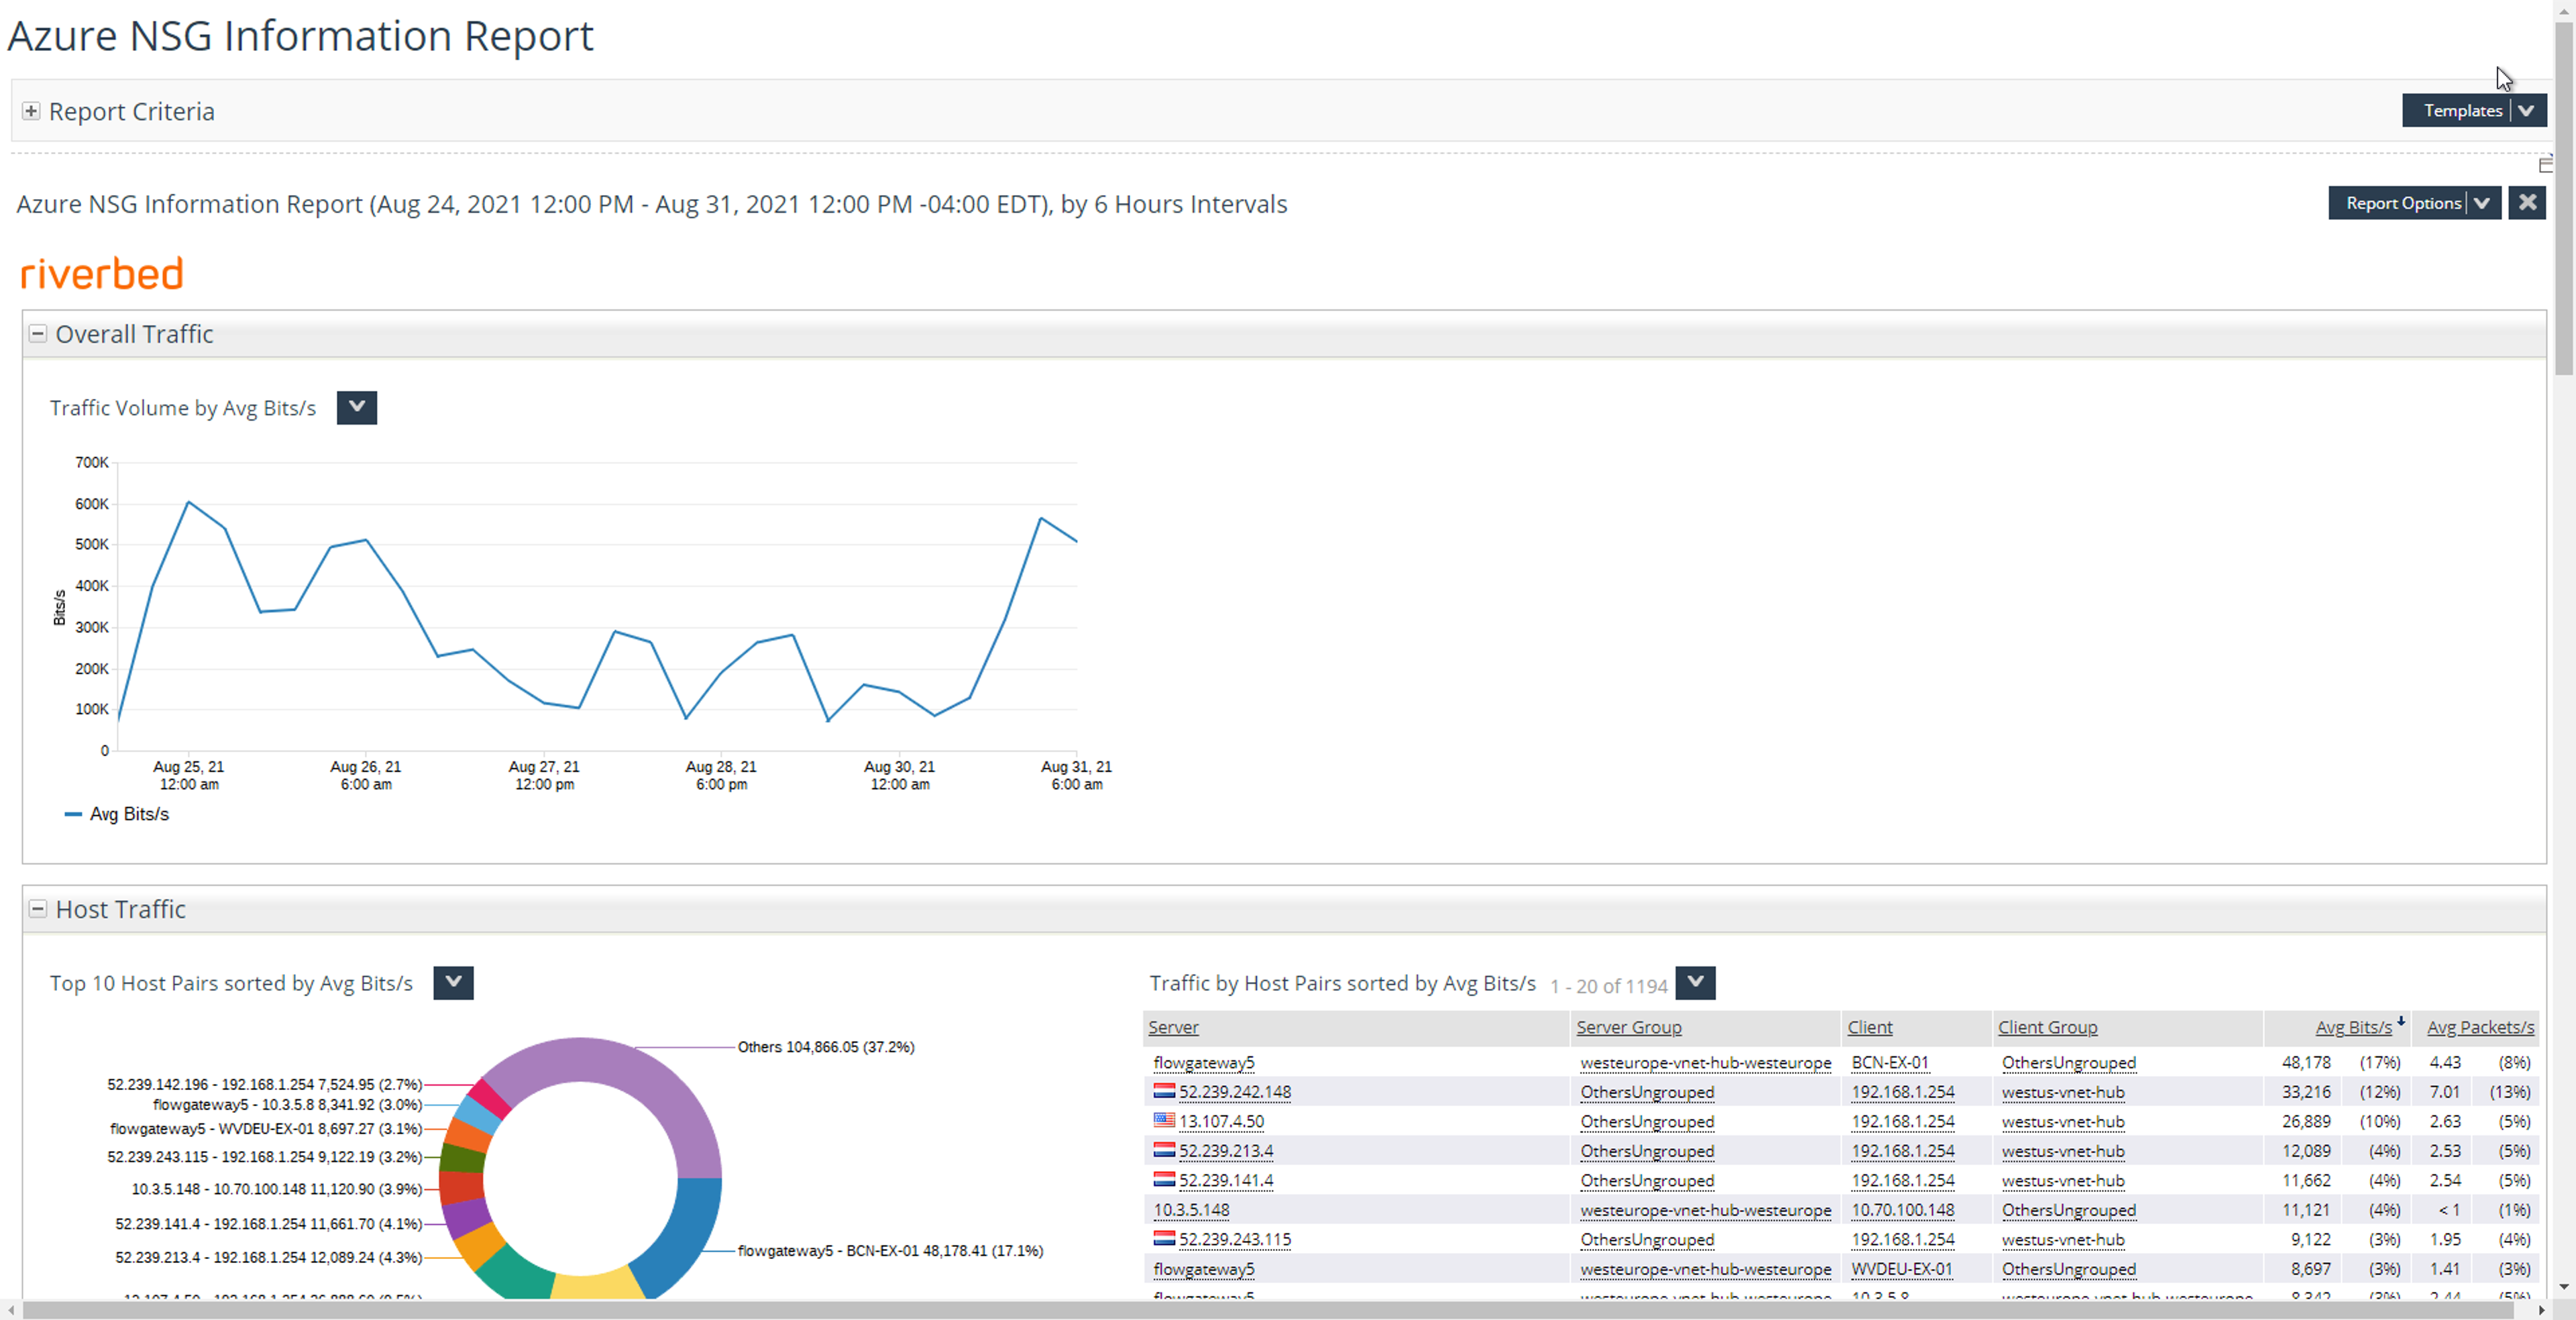Screen dimensions: 2576x1320
Task: Collapse the Overall Traffic section
Action: [x=37, y=334]
